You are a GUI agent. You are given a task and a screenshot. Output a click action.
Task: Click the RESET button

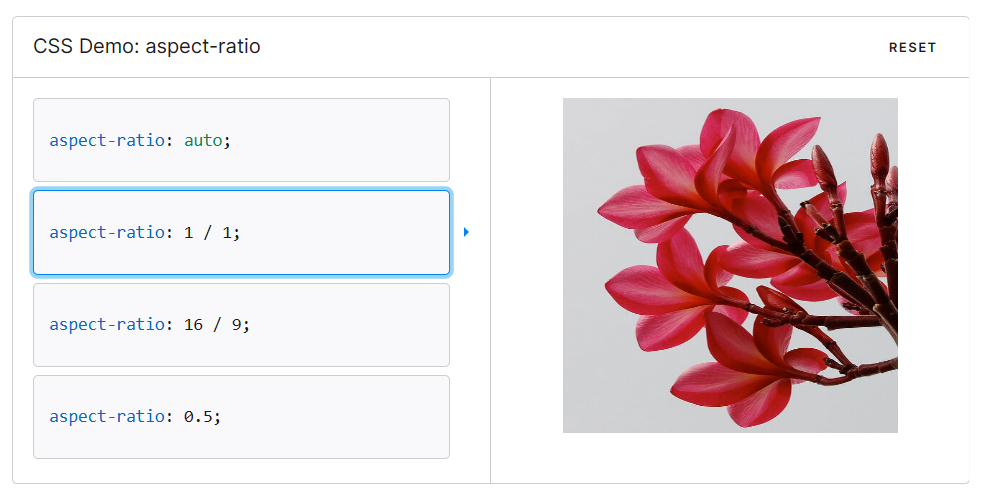pyautogui.click(x=912, y=47)
